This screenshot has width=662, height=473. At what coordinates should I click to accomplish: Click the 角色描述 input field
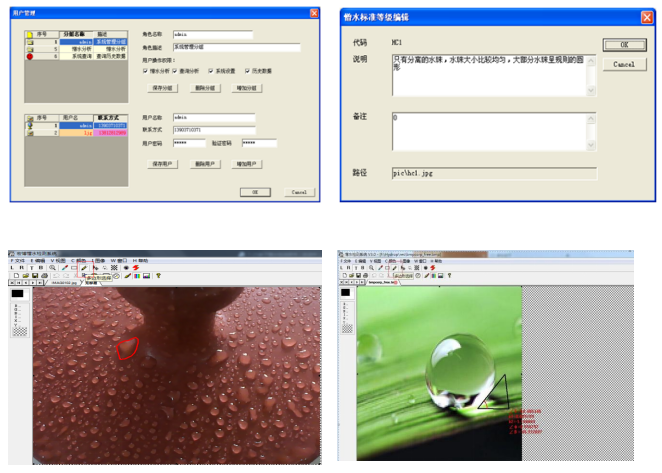[236, 47]
